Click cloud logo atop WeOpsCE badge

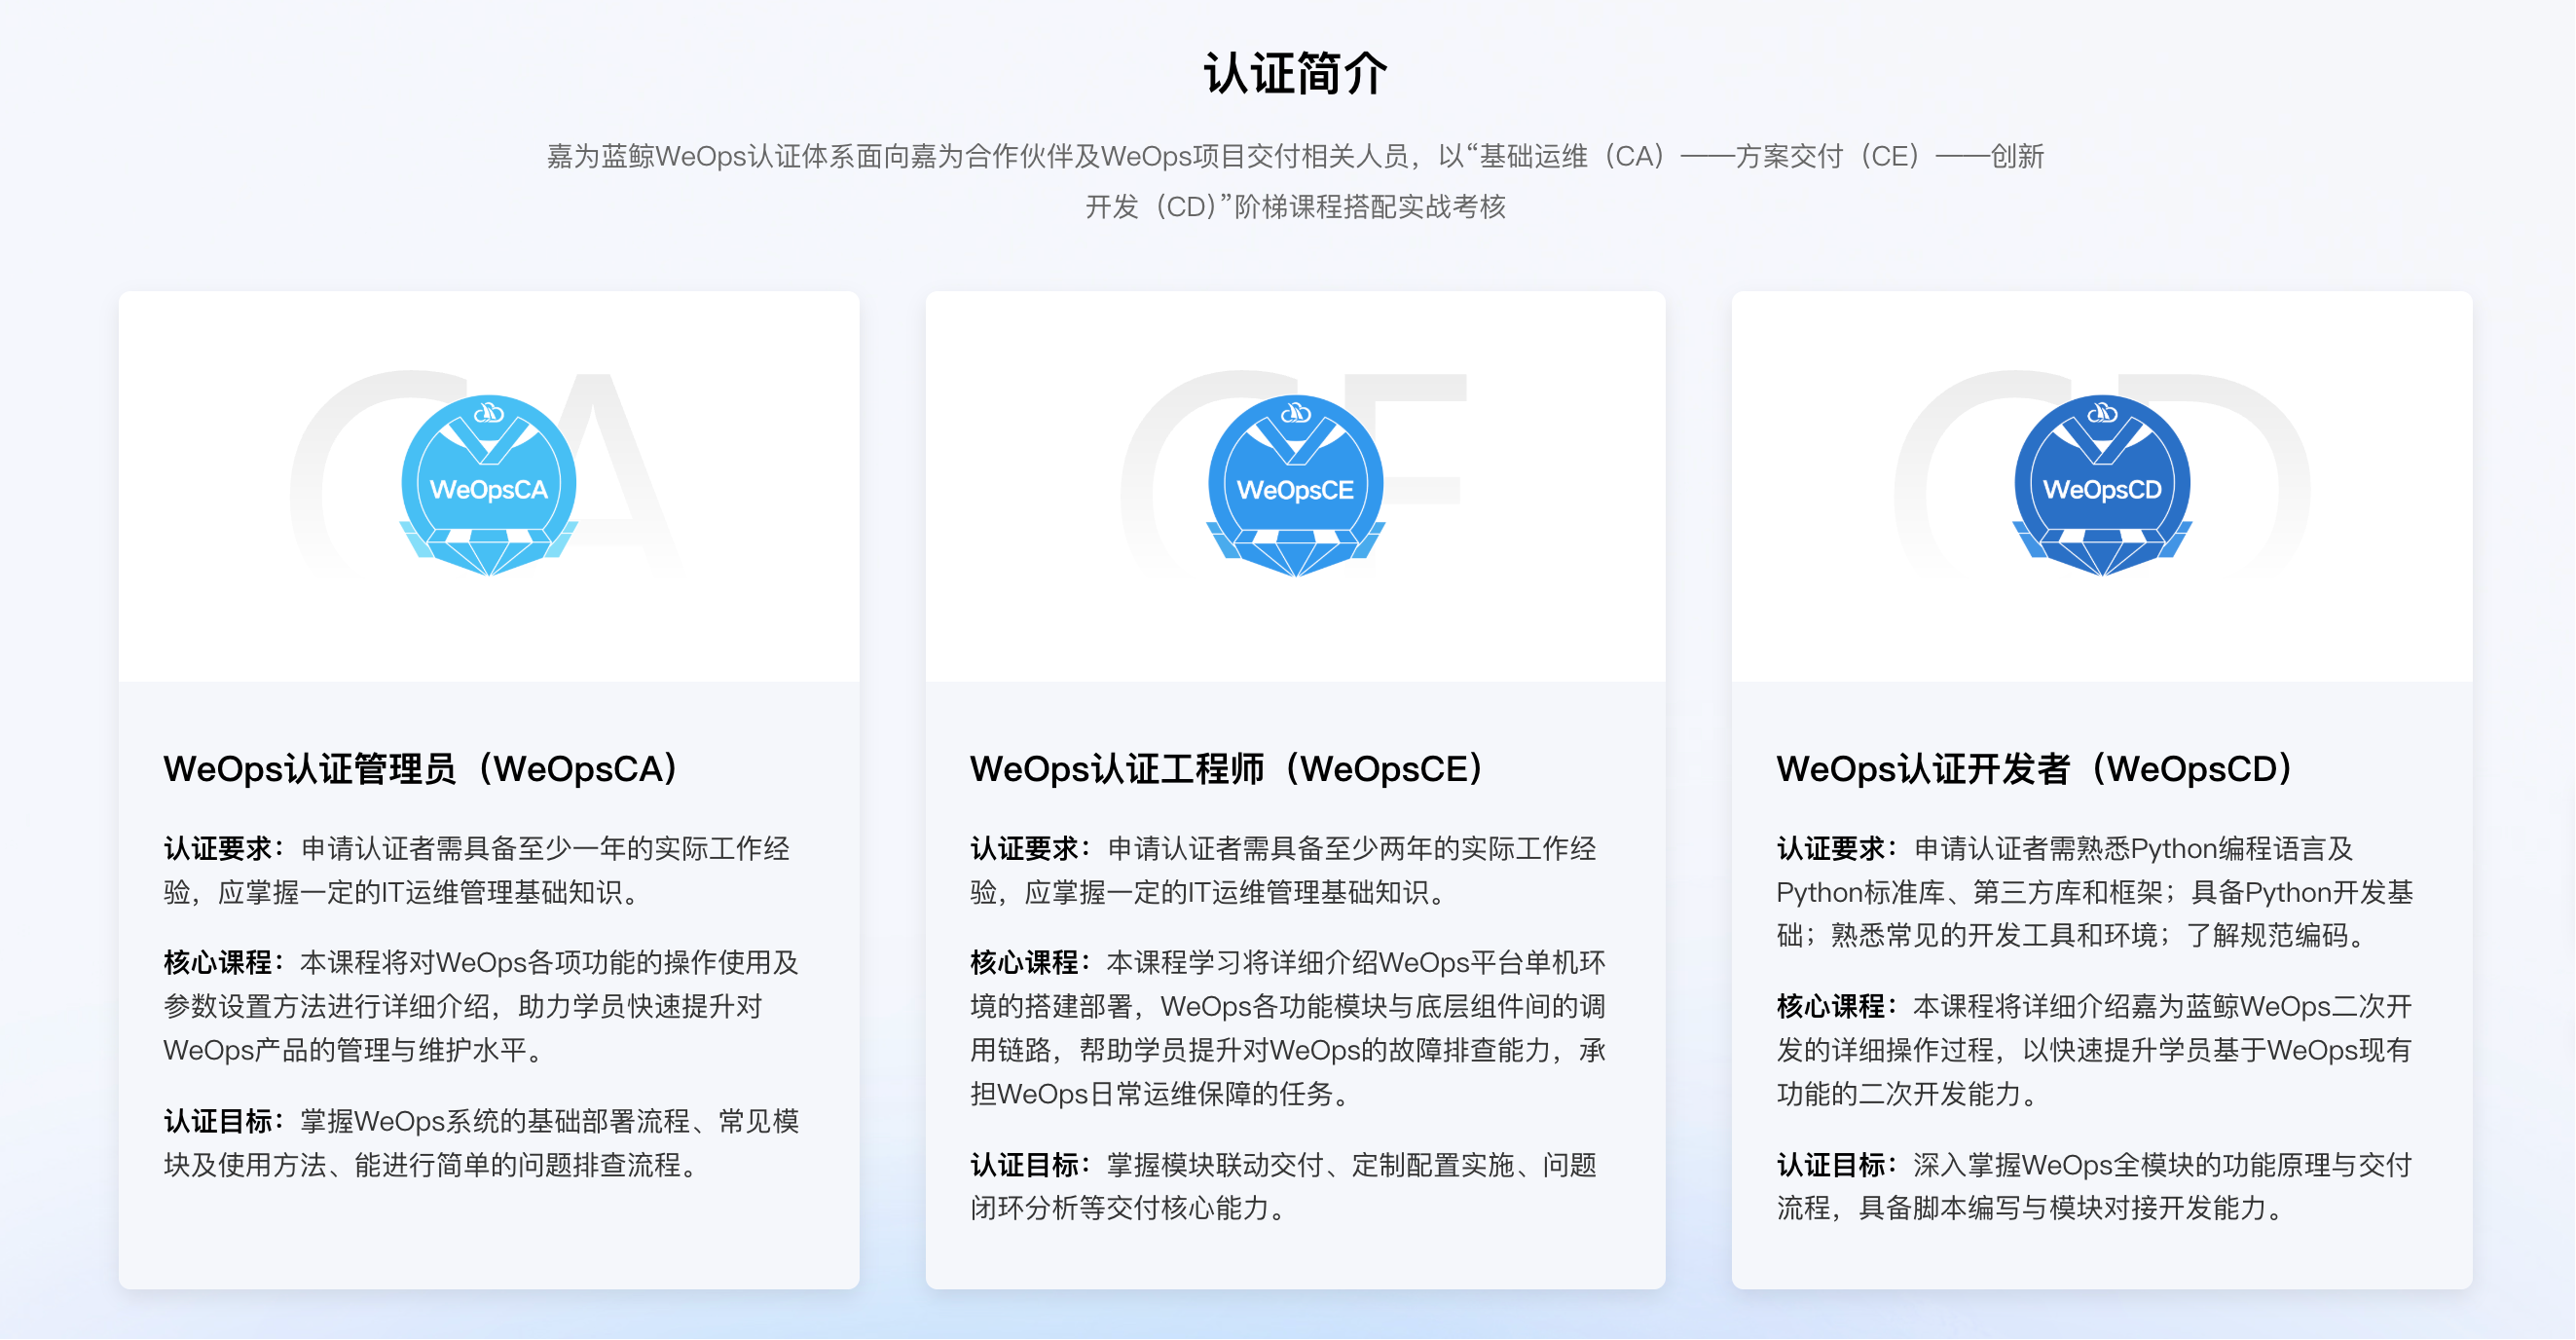pos(1296,412)
